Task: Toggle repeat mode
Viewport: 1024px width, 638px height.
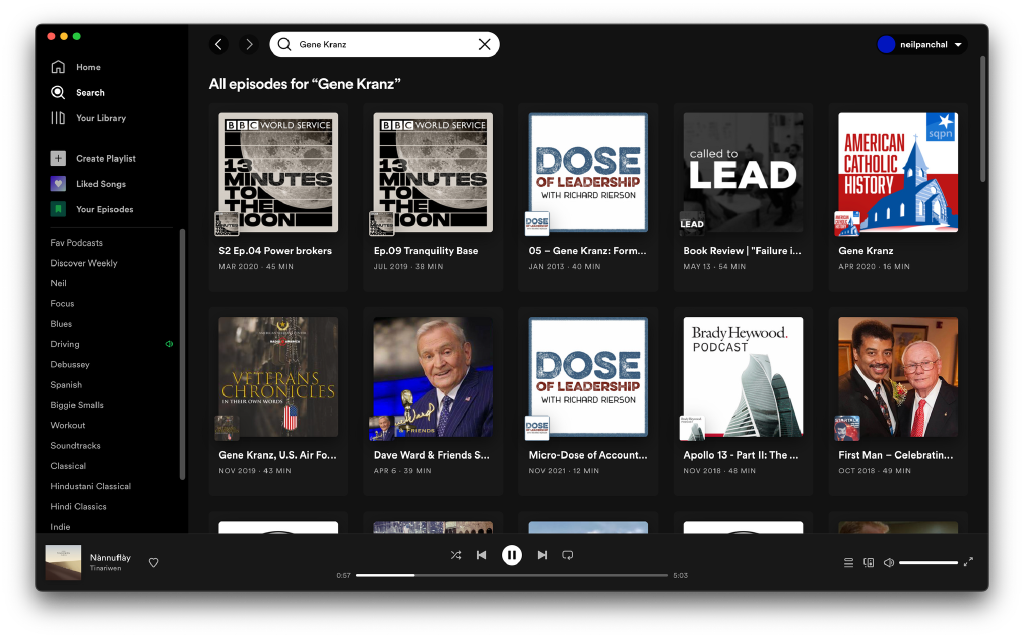Action: click(568, 555)
